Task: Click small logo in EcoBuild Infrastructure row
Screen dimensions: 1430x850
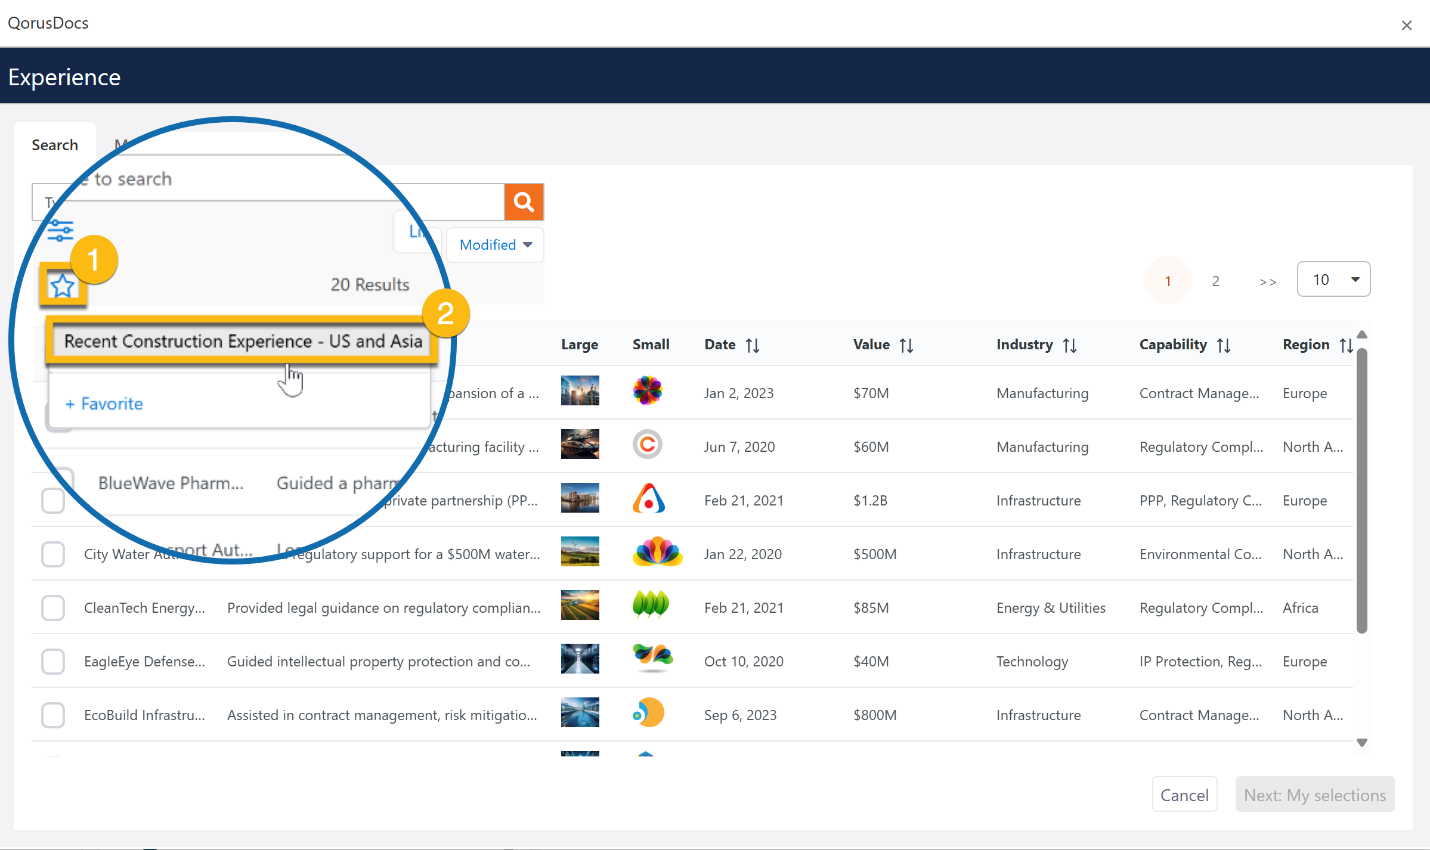Action: [649, 712]
